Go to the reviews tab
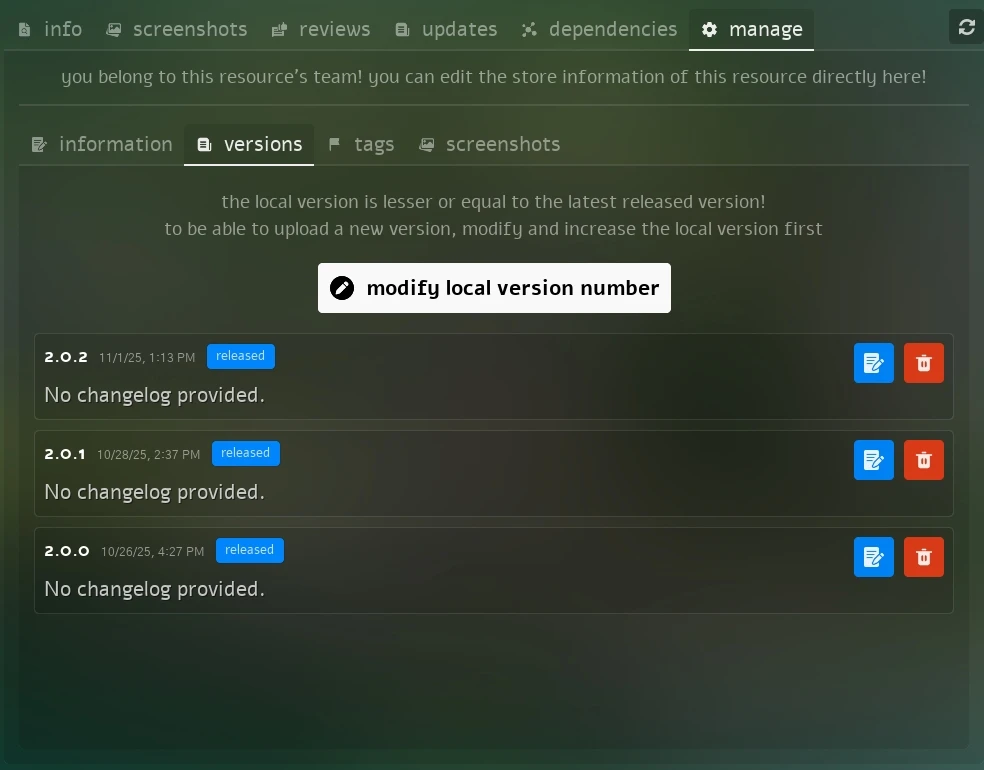This screenshot has width=984, height=770. tap(321, 30)
